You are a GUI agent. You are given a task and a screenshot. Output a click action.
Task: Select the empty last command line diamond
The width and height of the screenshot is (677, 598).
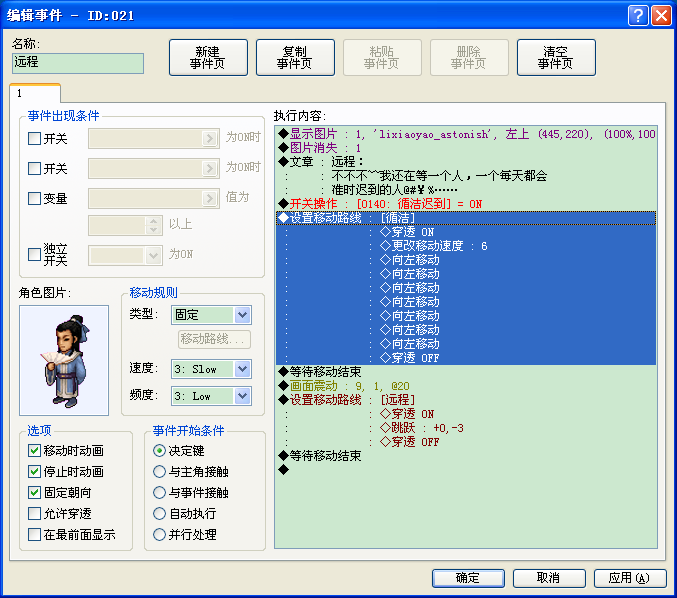466,470
